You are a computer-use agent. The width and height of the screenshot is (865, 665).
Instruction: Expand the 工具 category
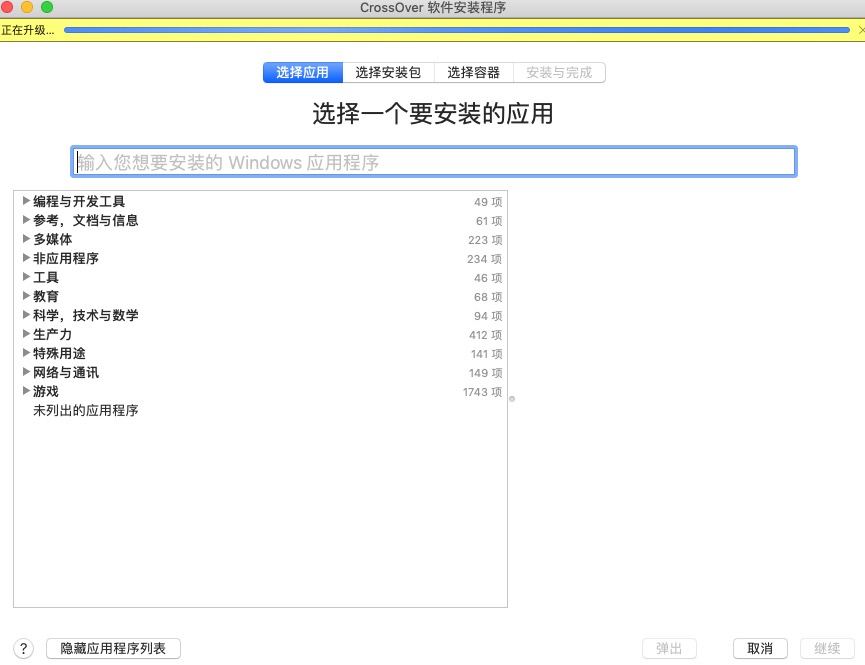(26, 277)
